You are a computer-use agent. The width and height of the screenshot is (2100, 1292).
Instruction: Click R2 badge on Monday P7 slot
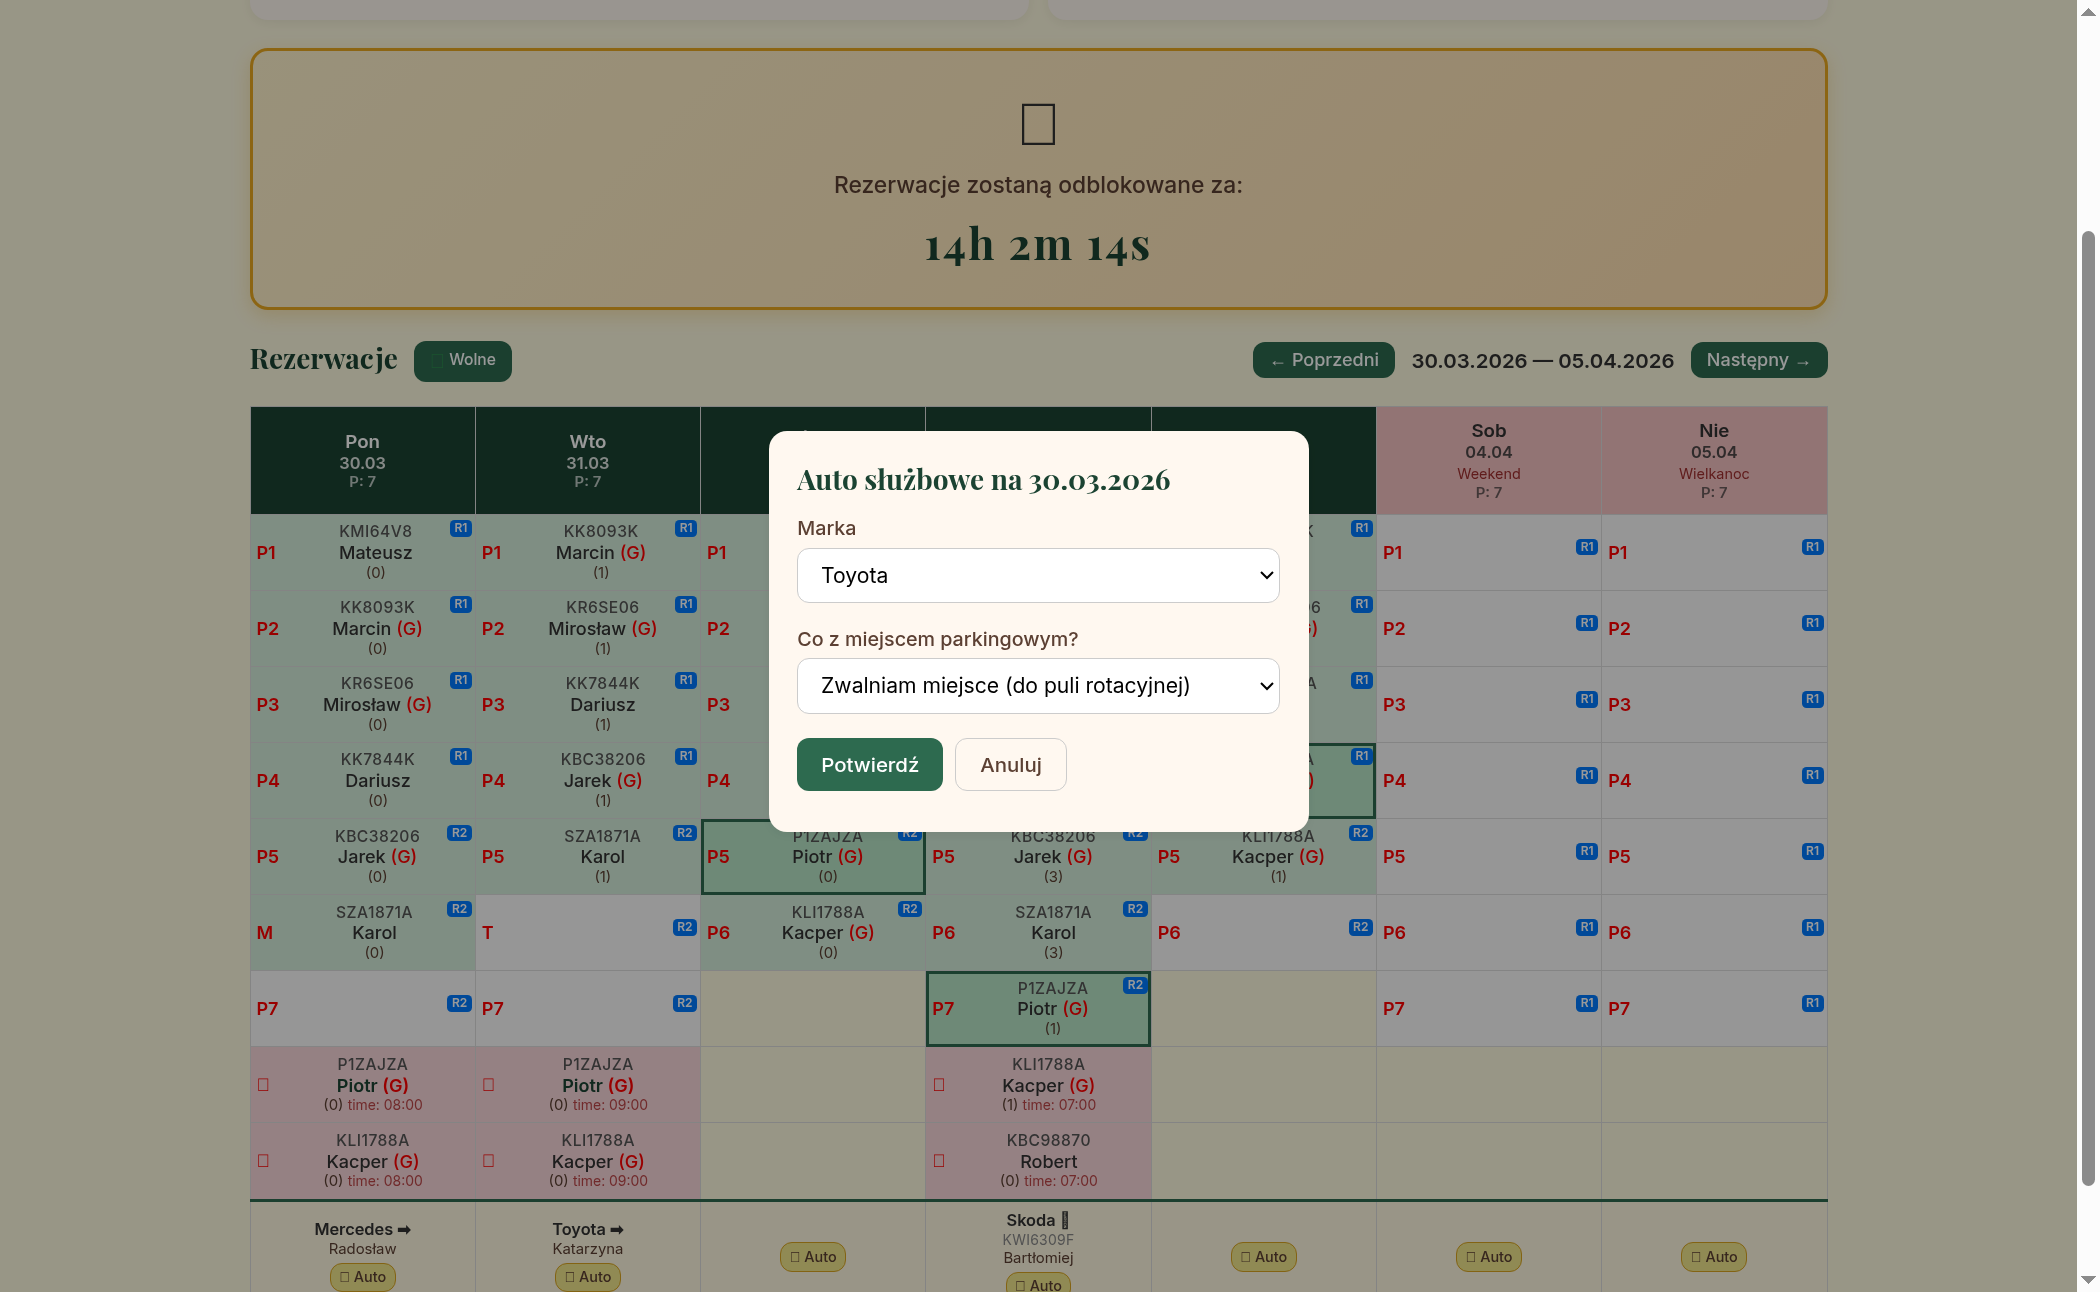(x=458, y=1003)
